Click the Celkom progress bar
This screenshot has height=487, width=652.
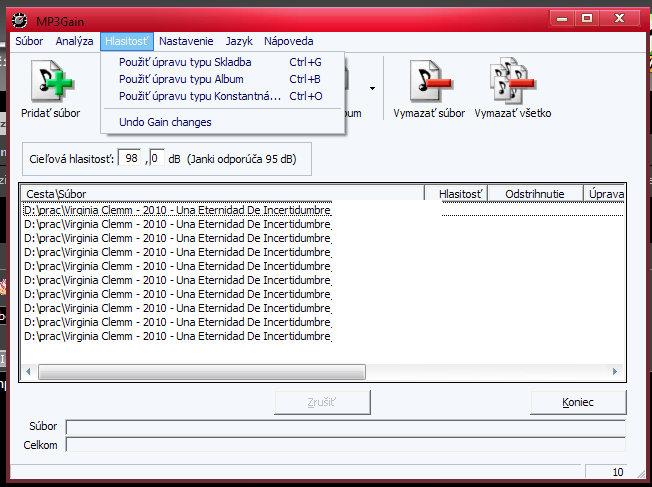(x=346, y=445)
